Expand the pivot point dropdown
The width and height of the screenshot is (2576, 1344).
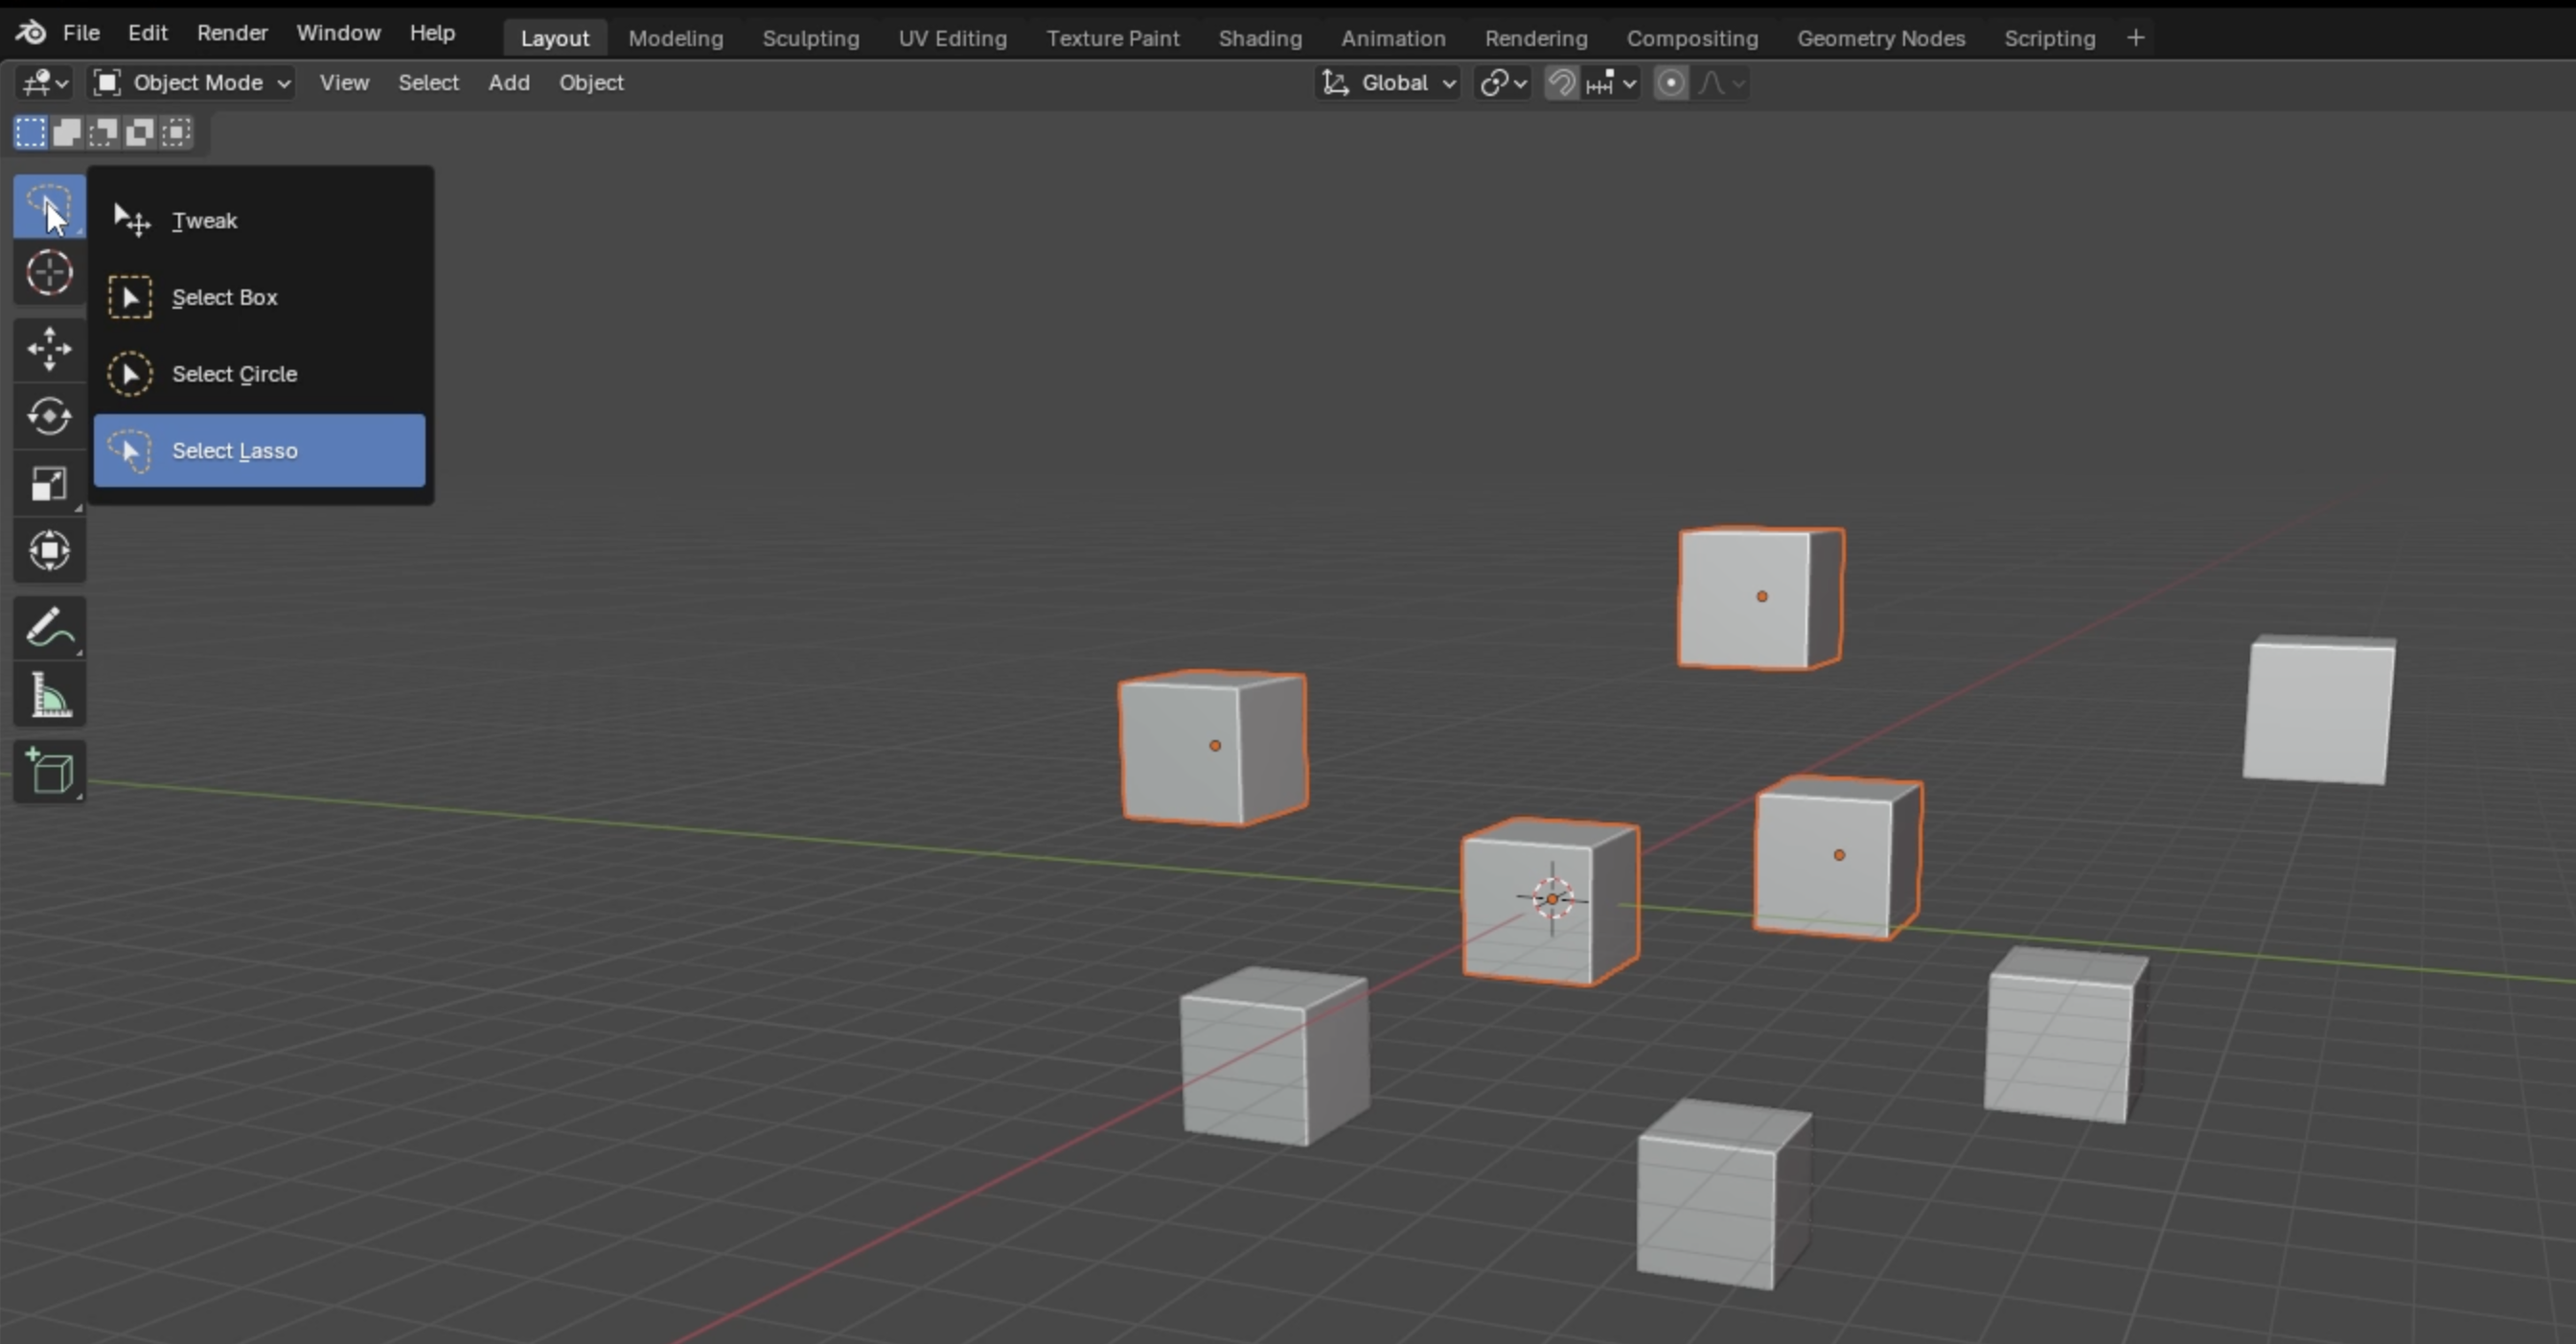(1503, 83)
